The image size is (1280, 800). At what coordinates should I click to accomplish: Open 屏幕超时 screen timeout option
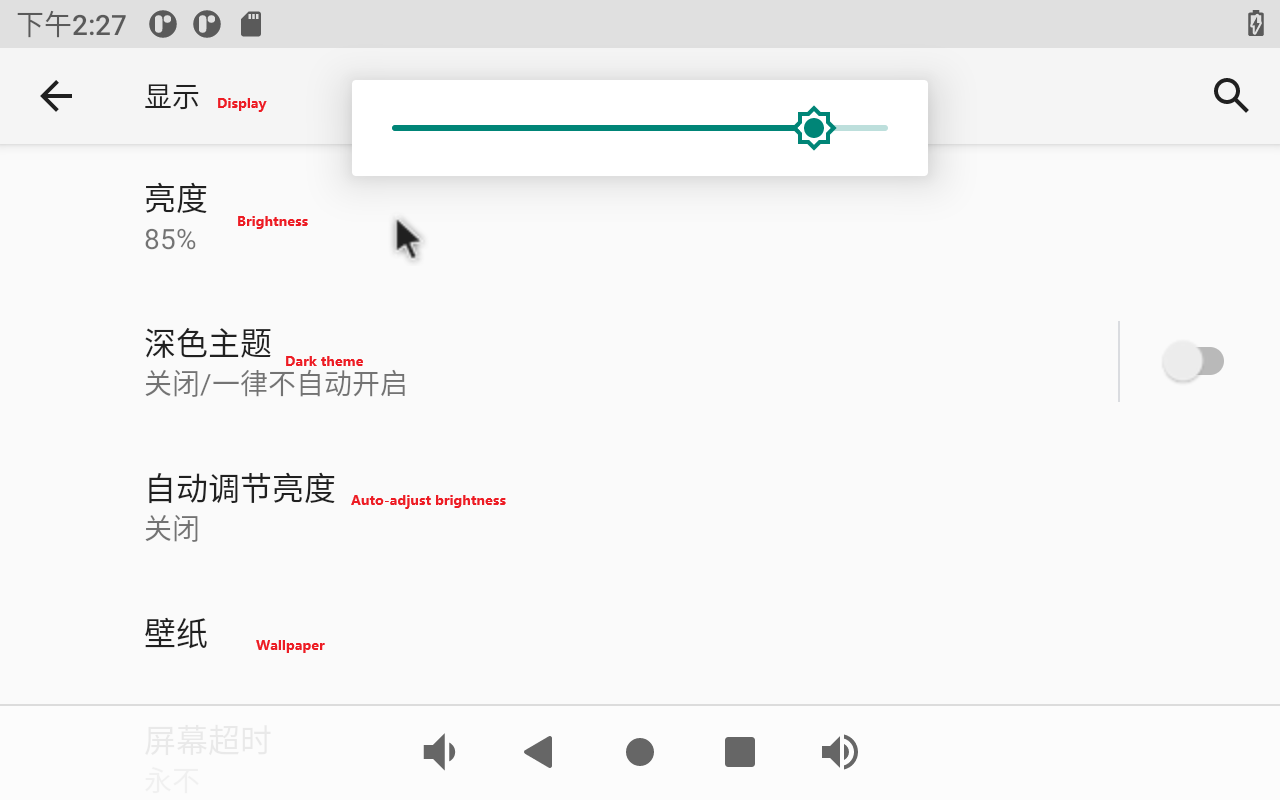[x=208, y=742]
